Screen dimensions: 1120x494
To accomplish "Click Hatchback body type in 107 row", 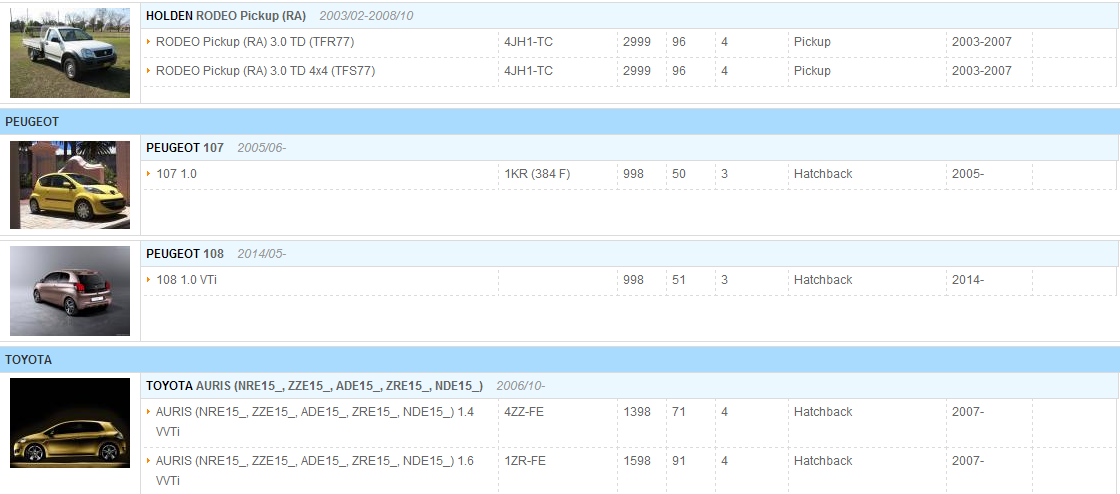I will pos(823,173).
